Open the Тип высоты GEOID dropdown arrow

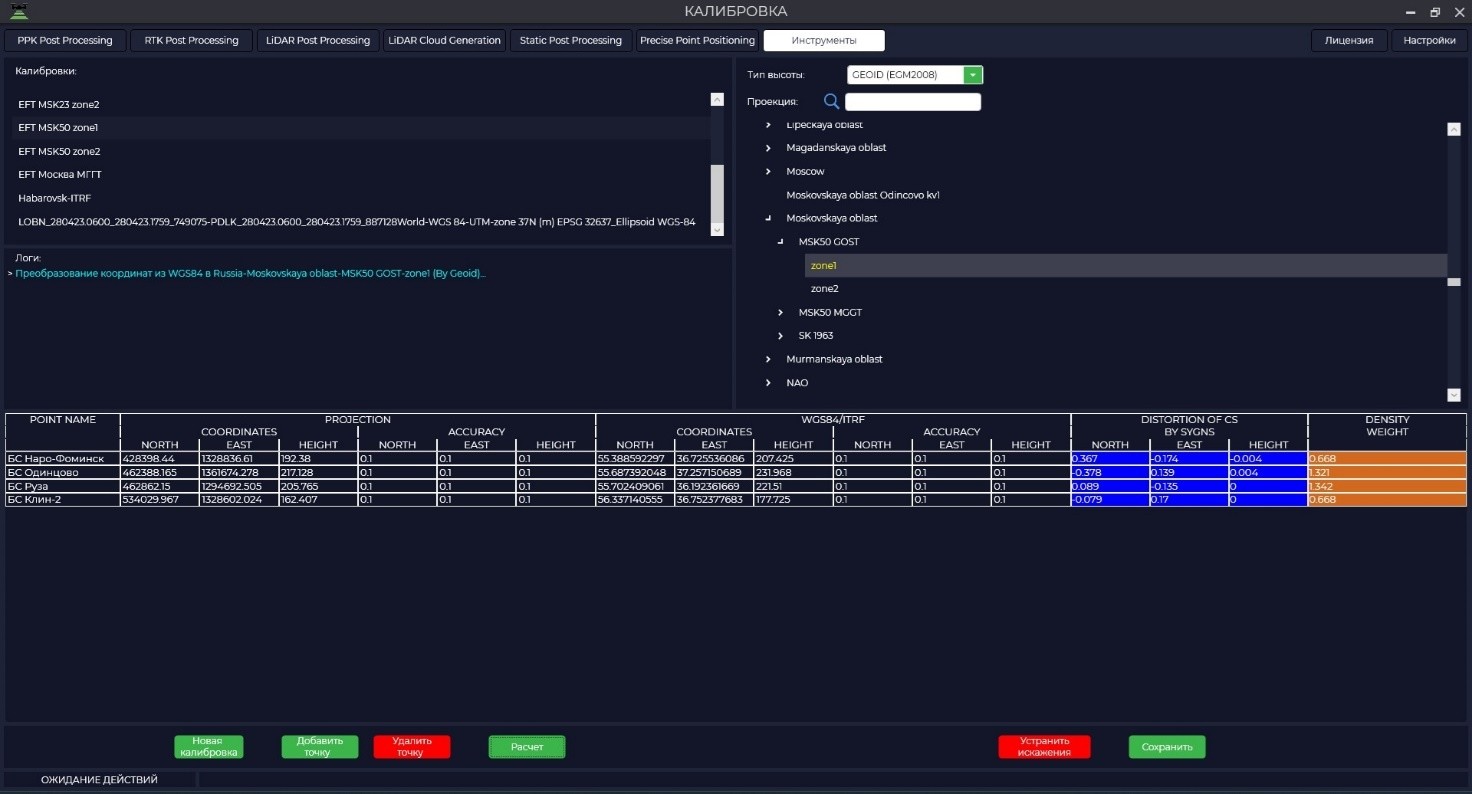[973, 75]
